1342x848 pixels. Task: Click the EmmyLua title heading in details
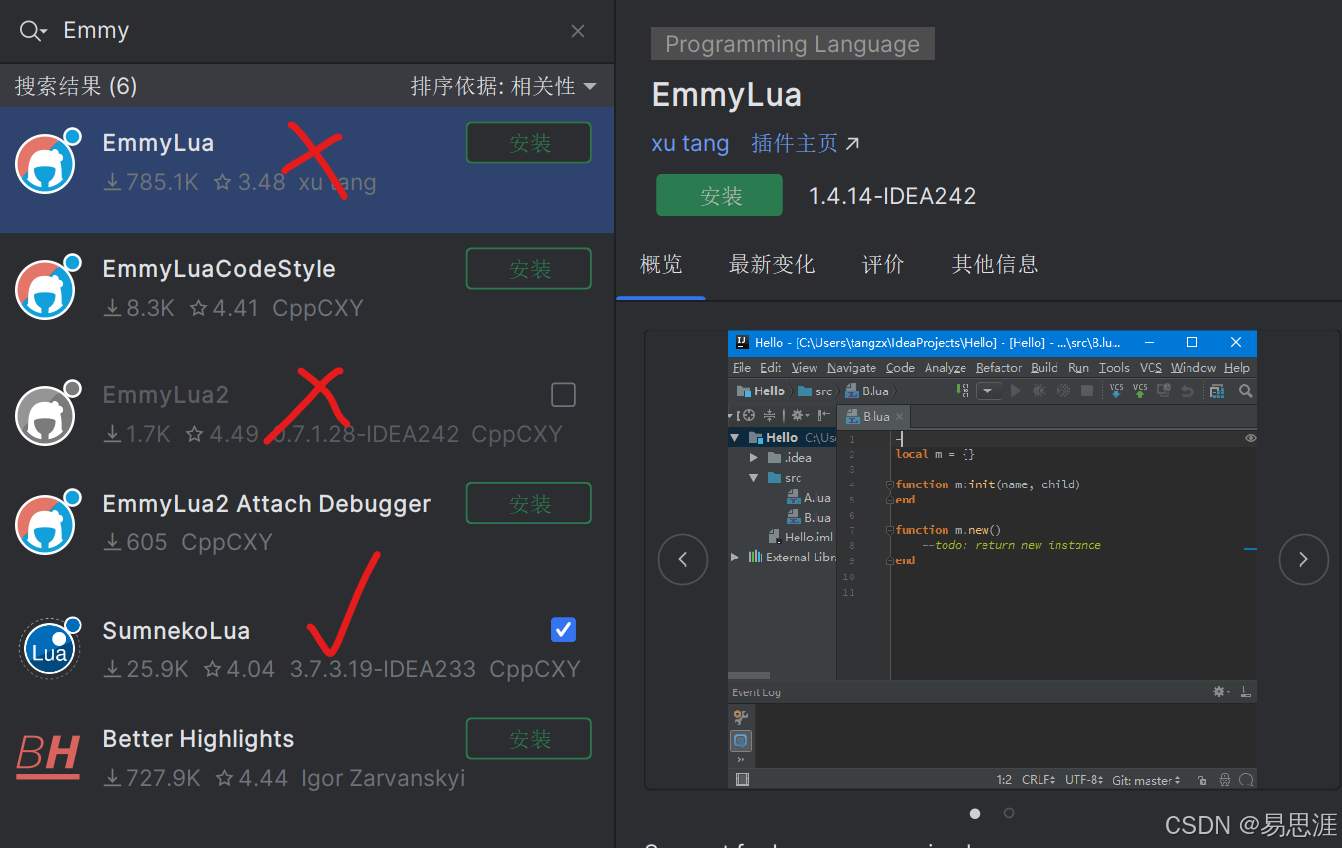(727, 95)
